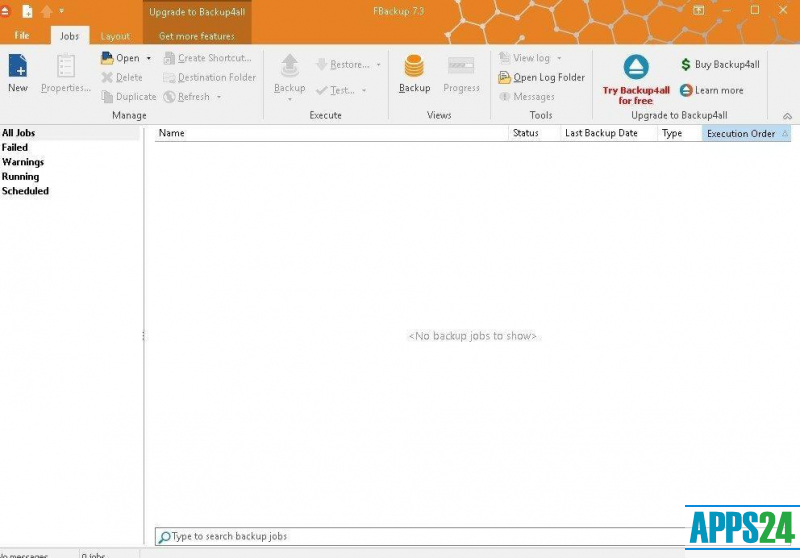Open the job Properties icon
Image resolution: width=800 pixels, height=558 pixels.
click(66, 66)
